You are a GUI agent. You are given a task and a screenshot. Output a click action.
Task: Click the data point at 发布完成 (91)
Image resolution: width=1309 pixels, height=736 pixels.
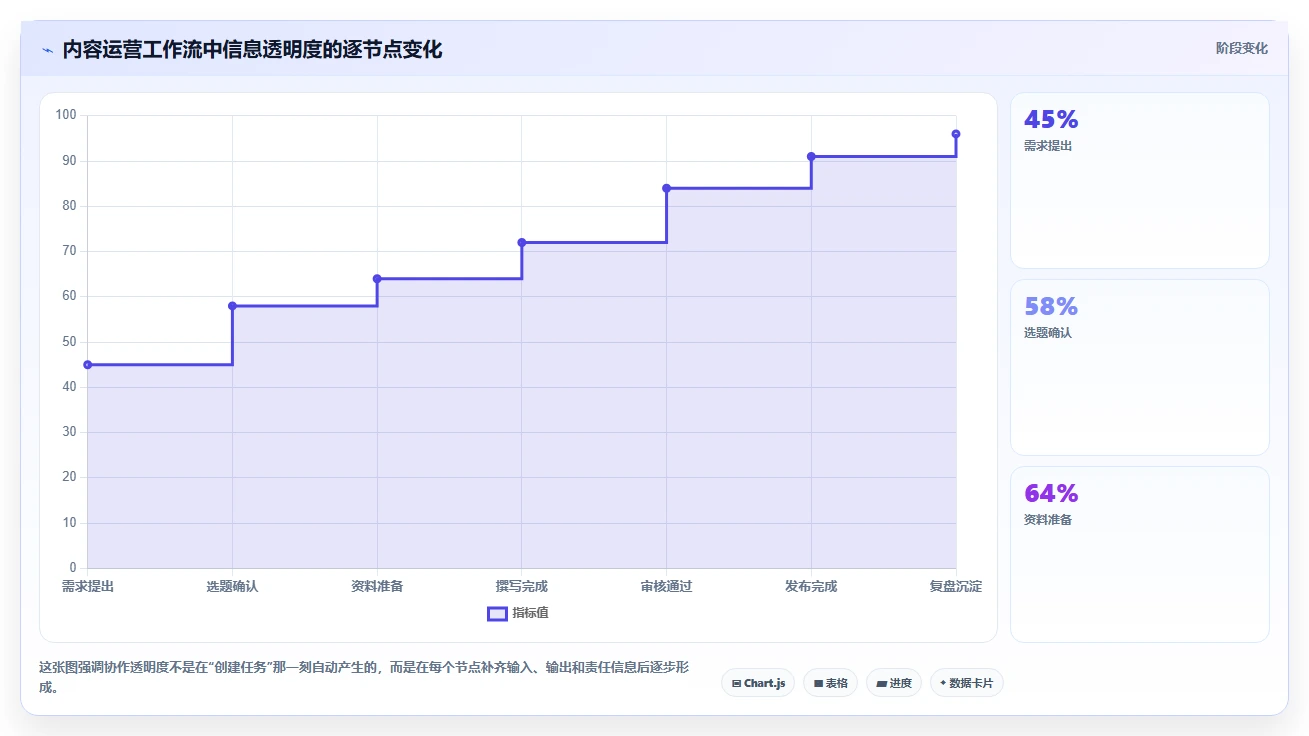(811, 157)
